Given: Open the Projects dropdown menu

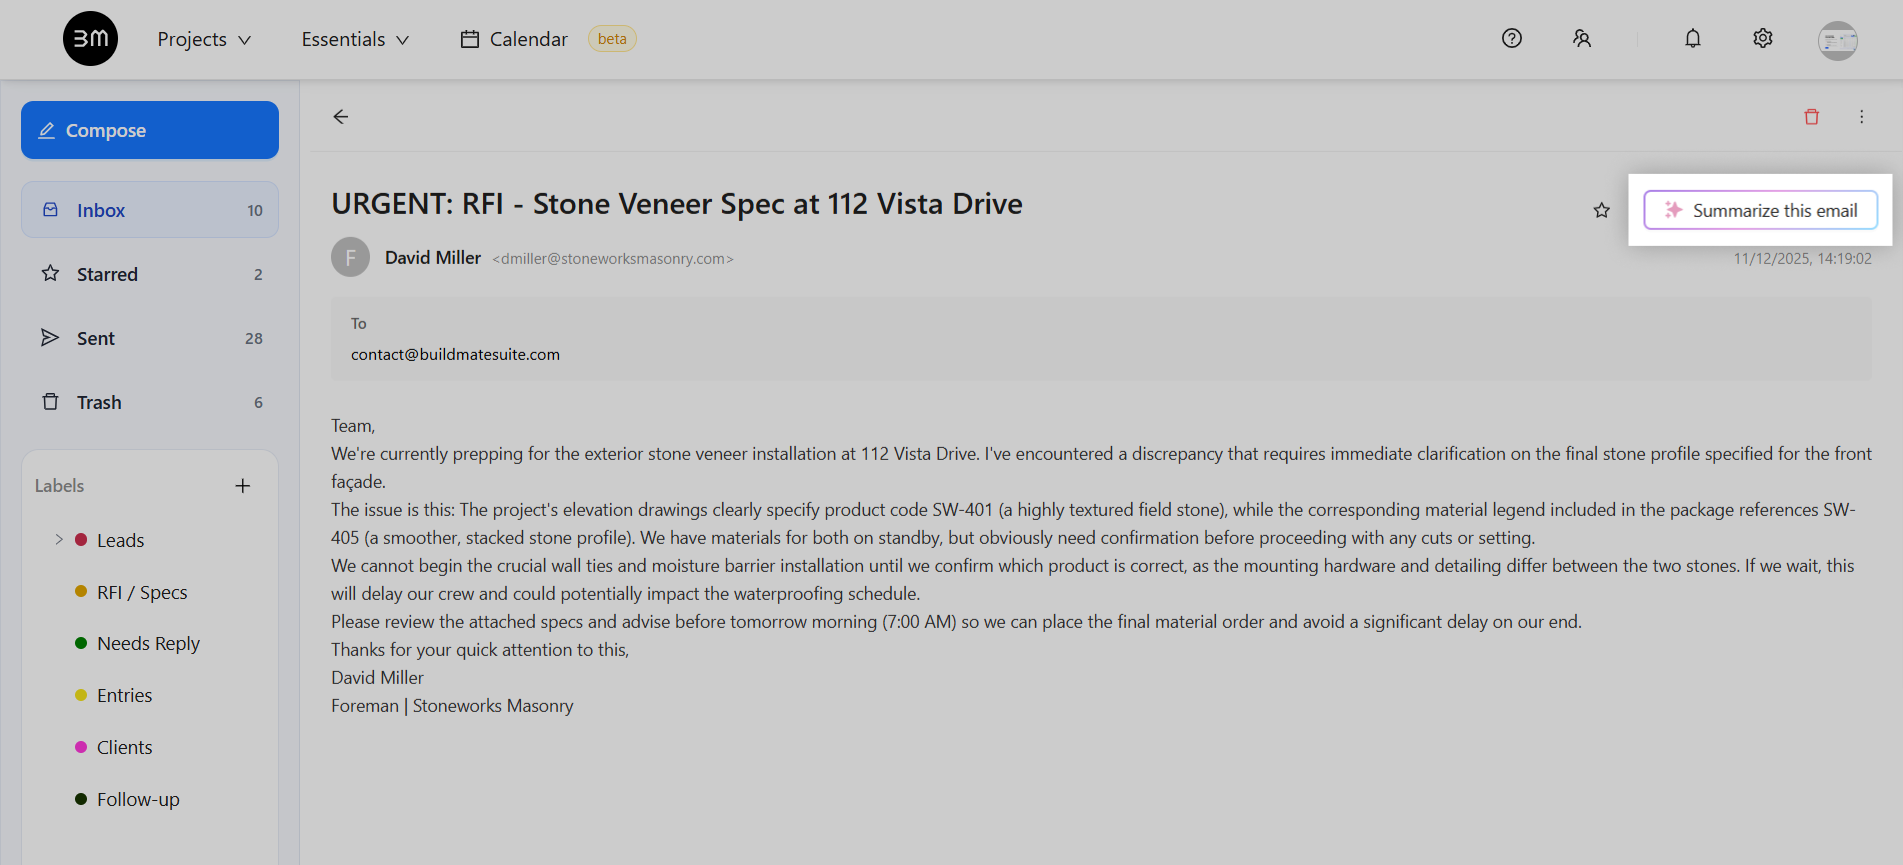Looking at the screenshot, I should [x=204, y=39].
